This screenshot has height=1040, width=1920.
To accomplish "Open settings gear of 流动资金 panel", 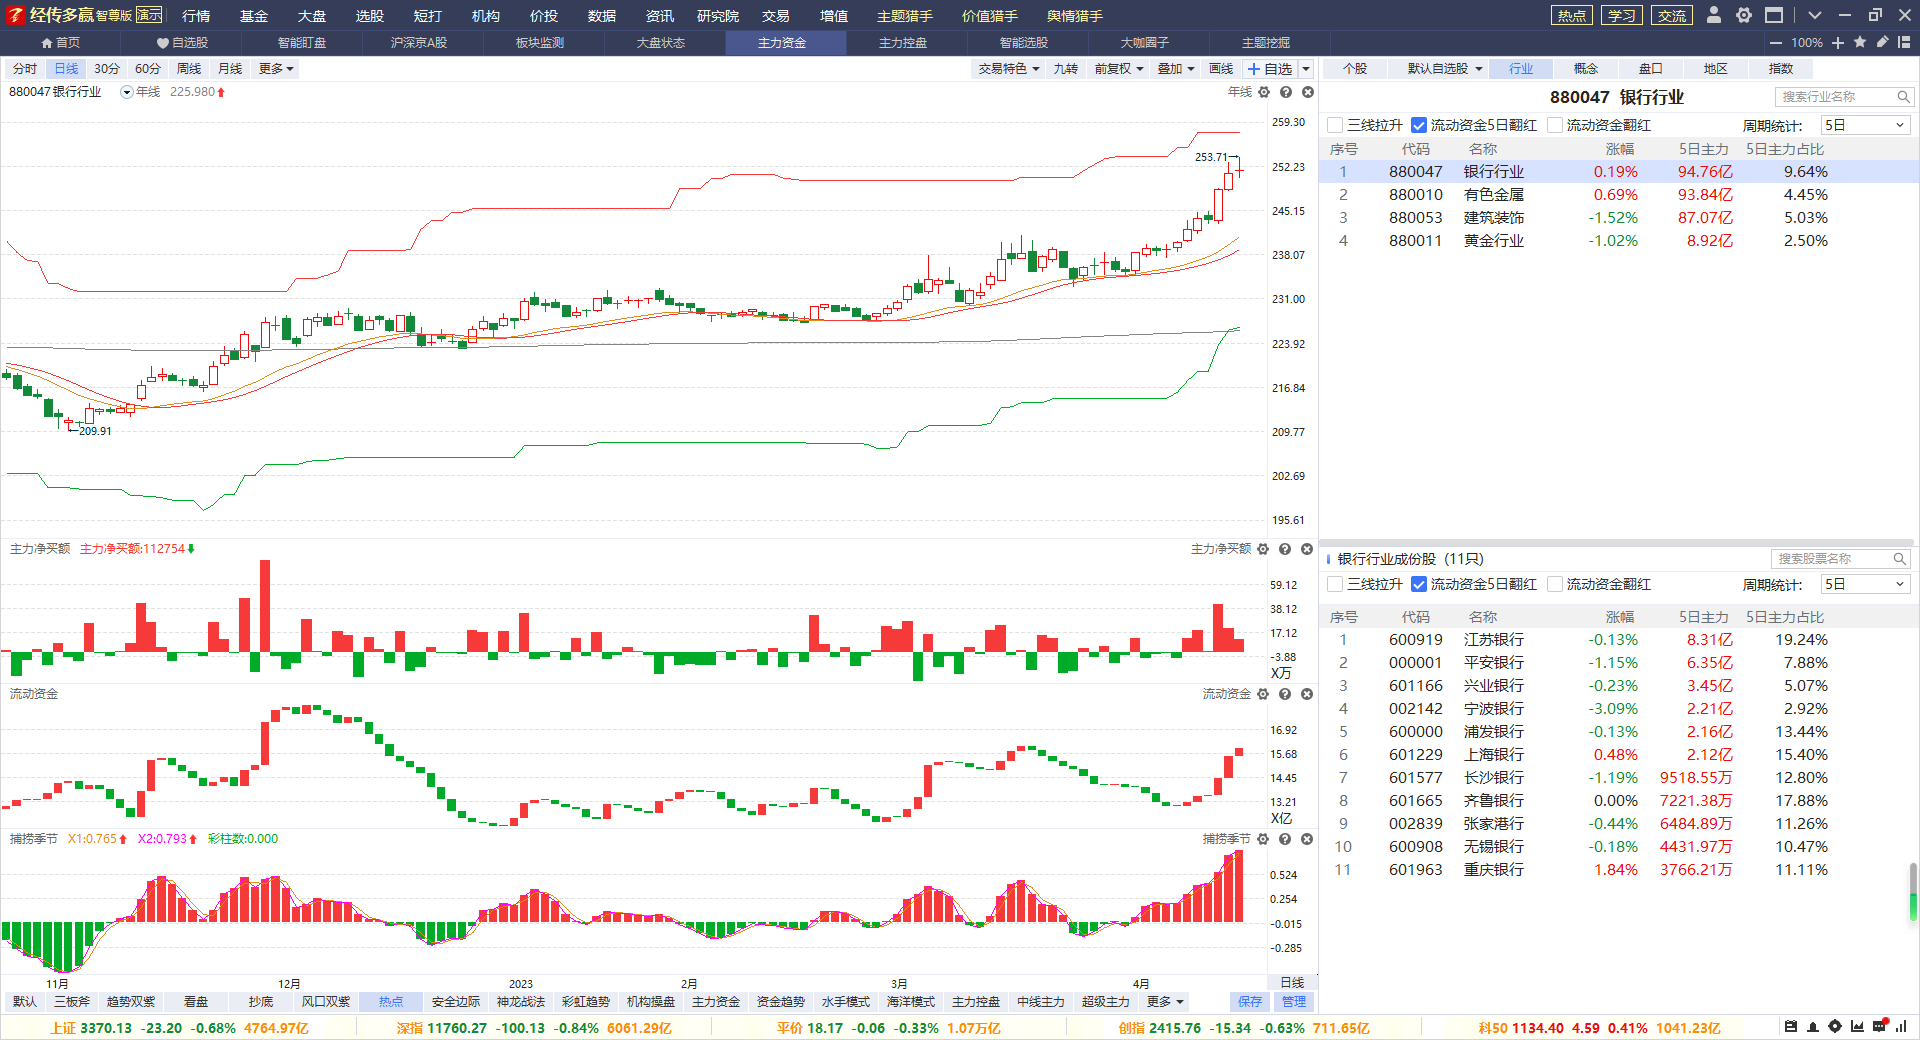I will 1263,694.
